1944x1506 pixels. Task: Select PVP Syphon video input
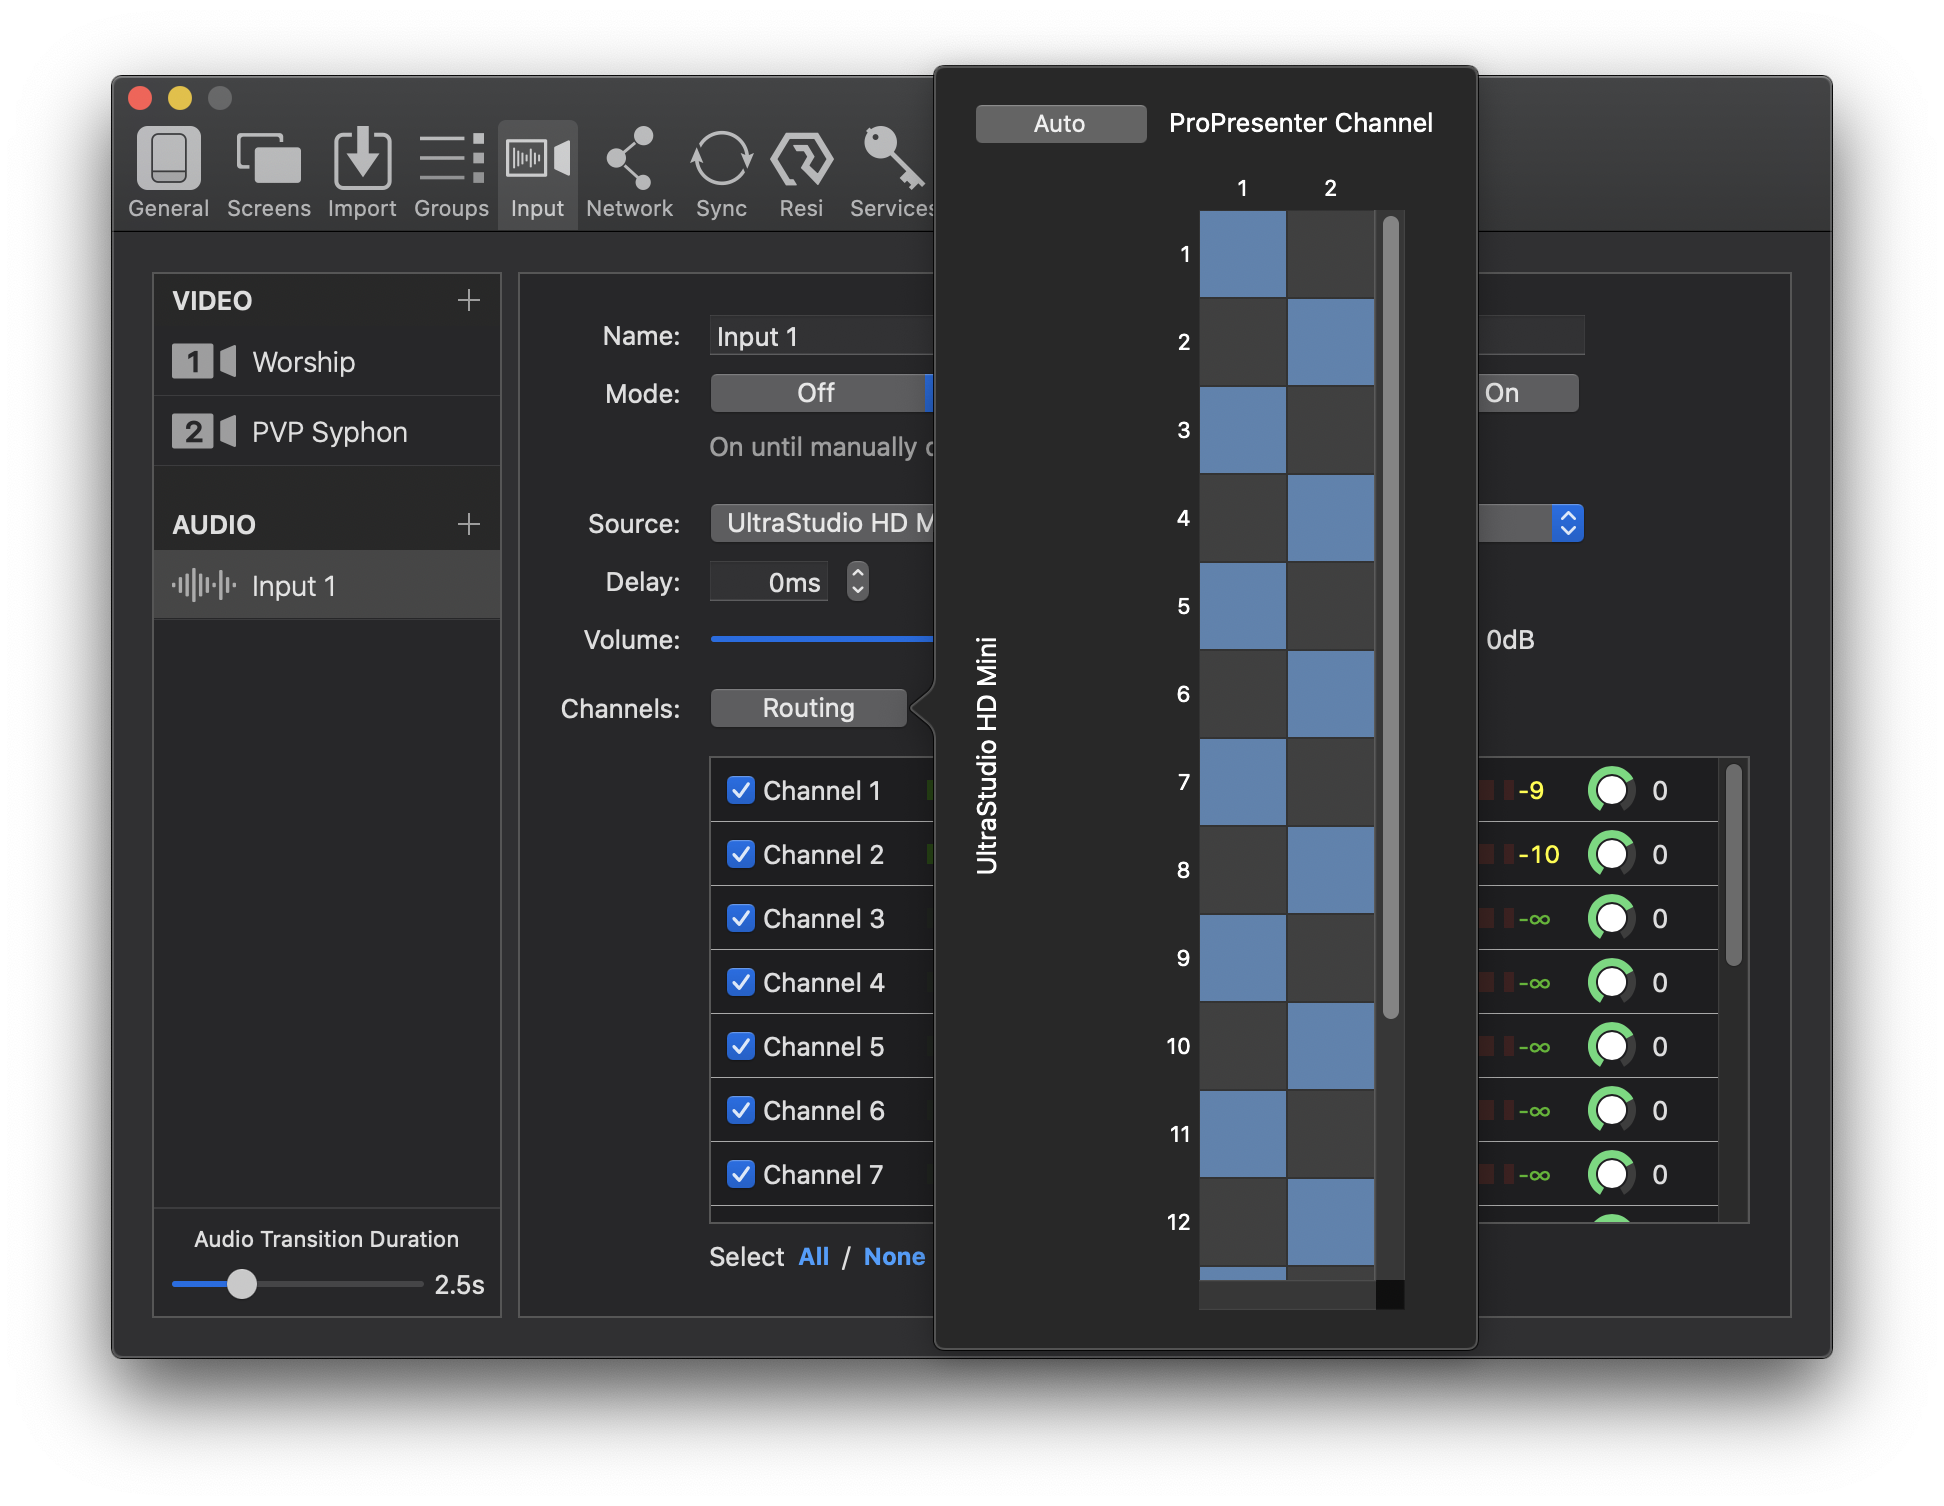tap(328, 432)
